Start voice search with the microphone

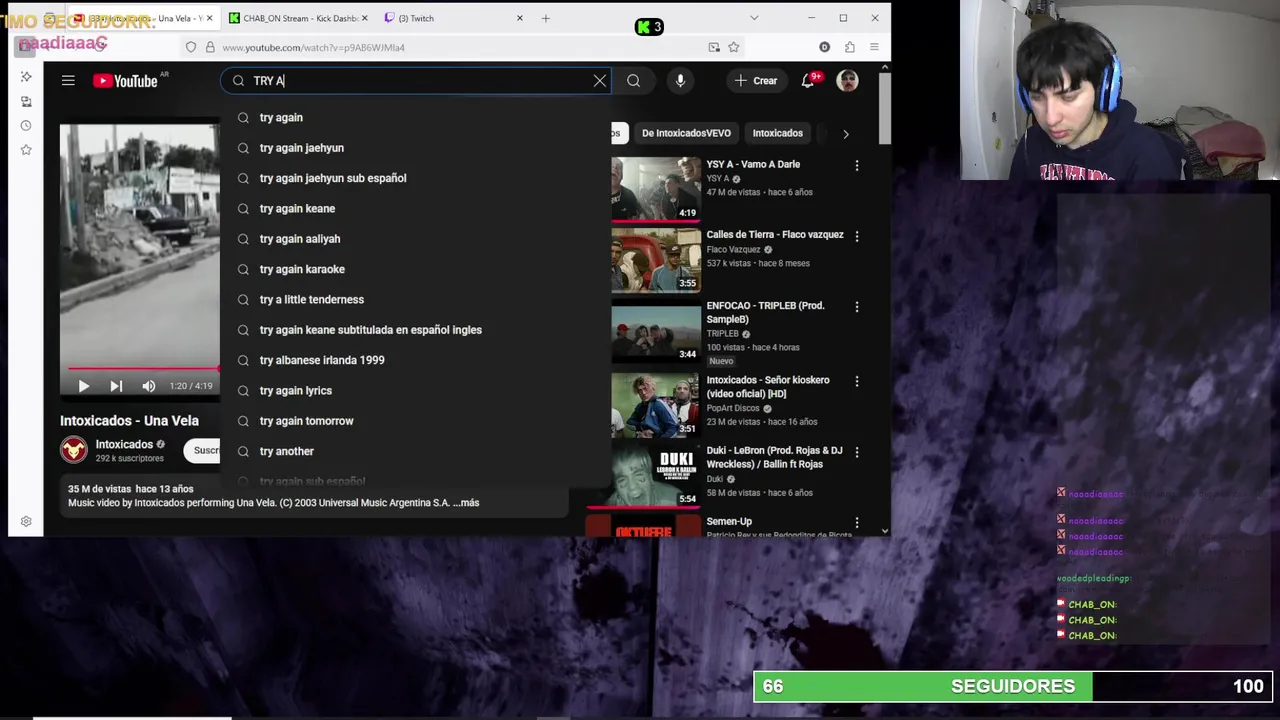click(x=680, y=81)
